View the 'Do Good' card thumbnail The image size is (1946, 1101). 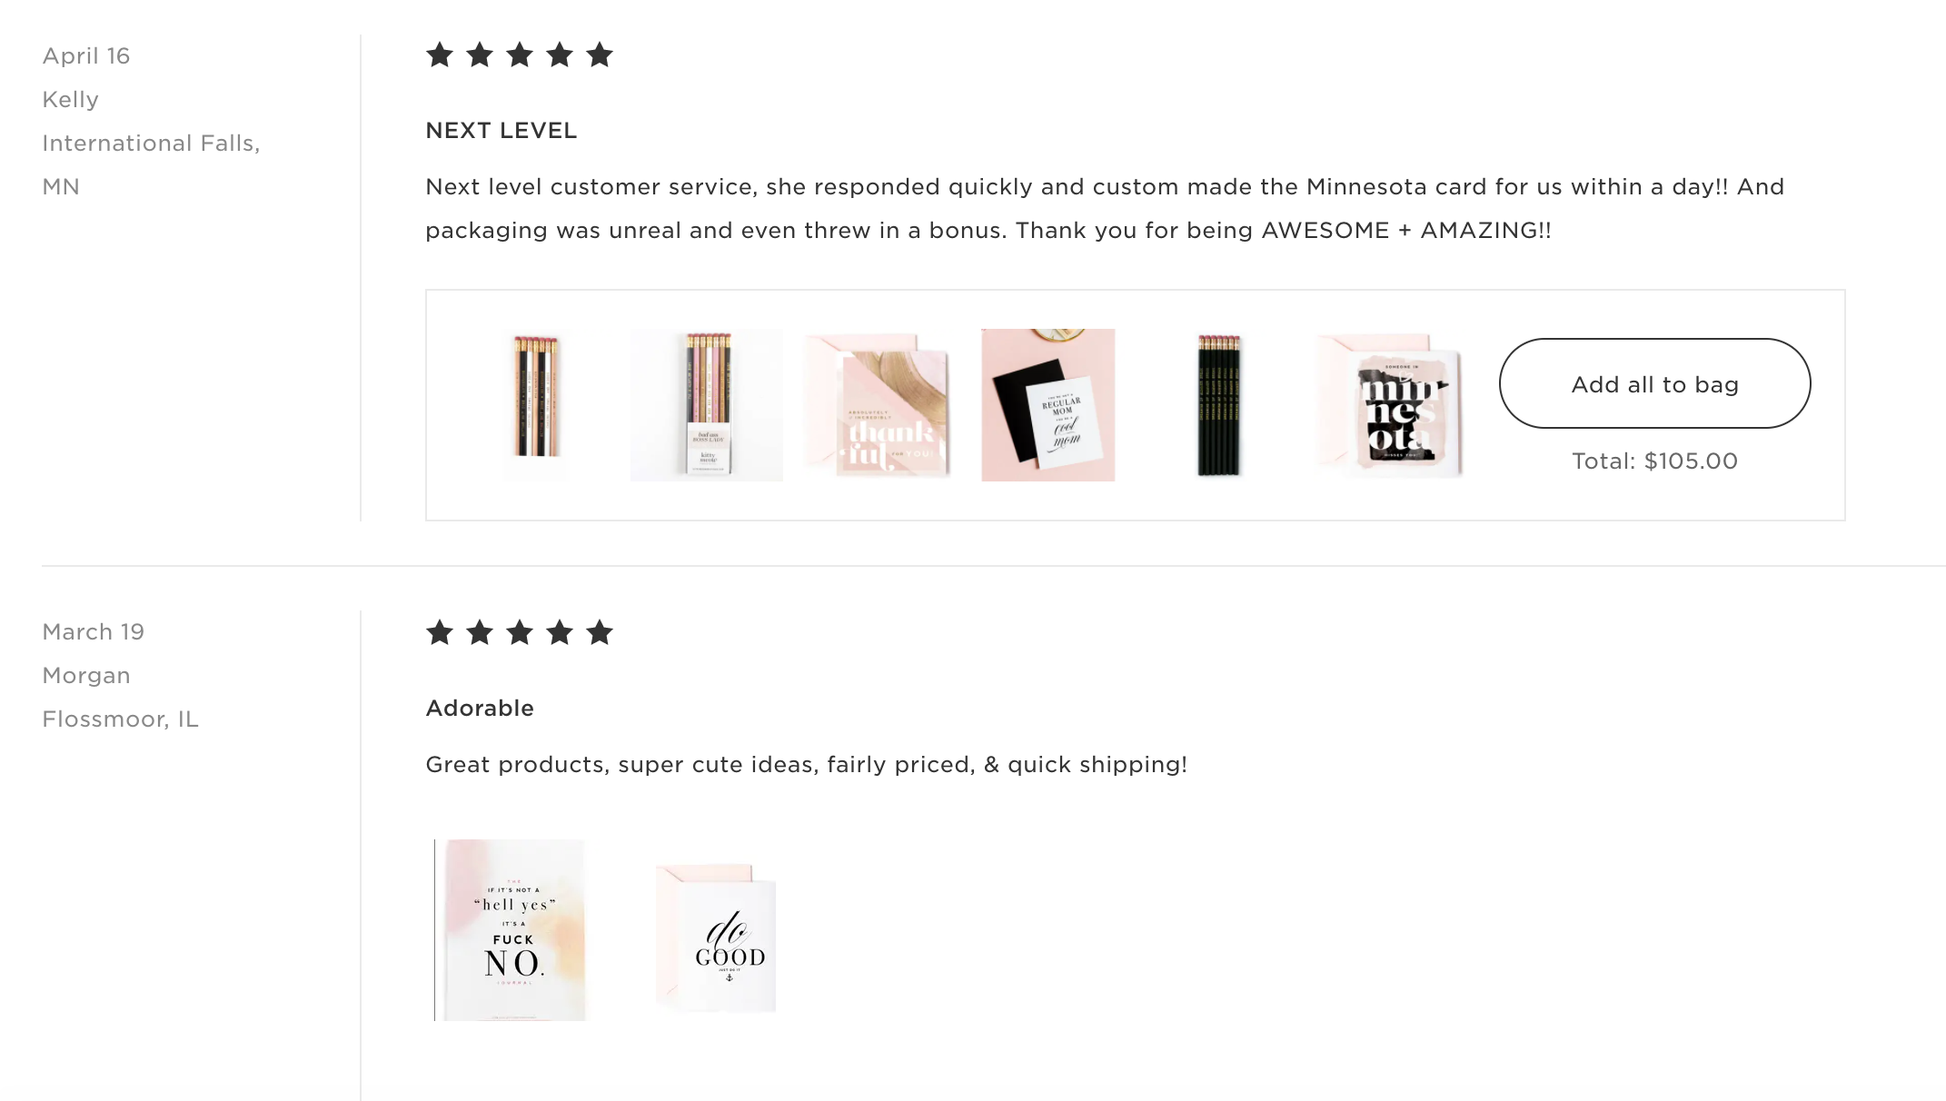pos(716,937)
